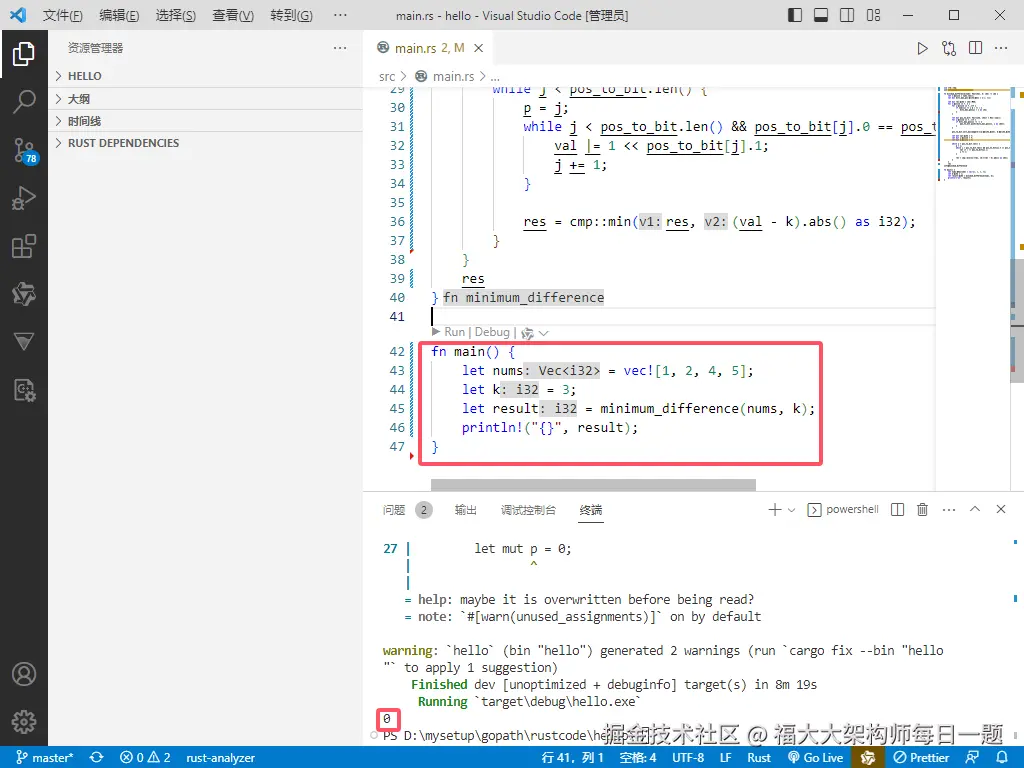The image size is (1024, 768).
Task: Click the triangle icon in activity bar
Action: coord(24,341)
